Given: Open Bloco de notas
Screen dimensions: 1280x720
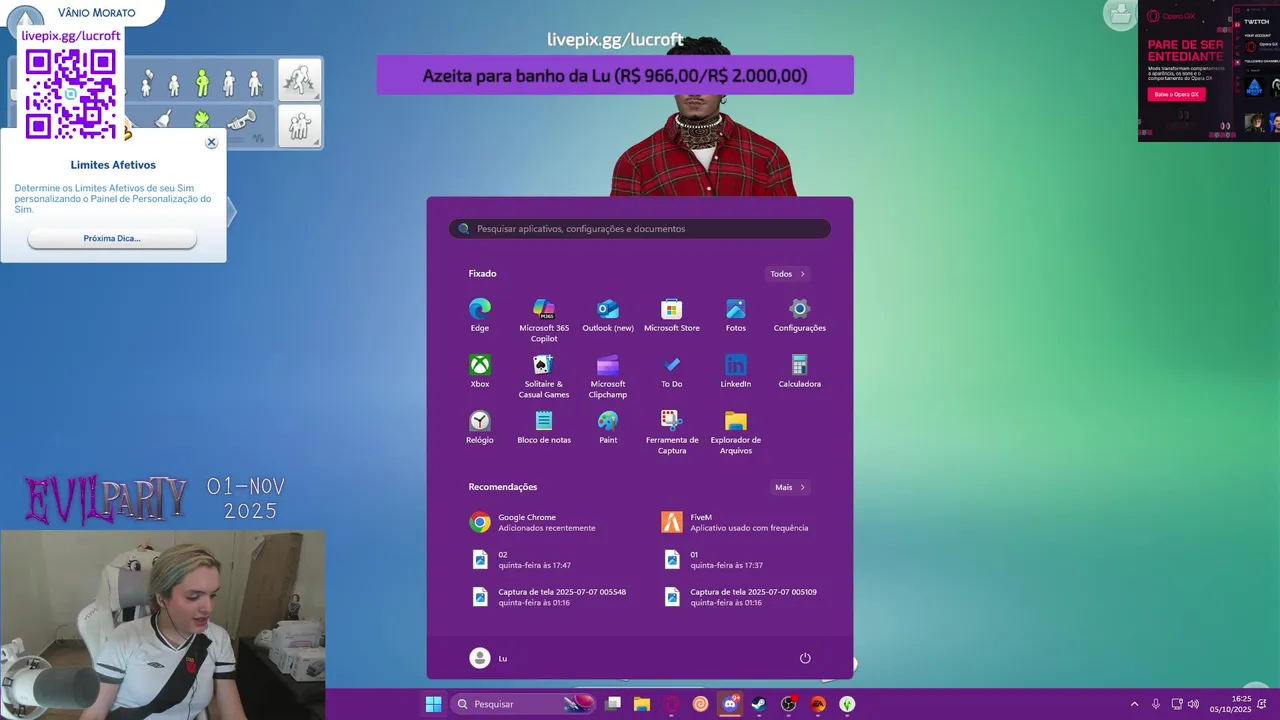Looking at the screenshot, I should [x=544, y=427].
